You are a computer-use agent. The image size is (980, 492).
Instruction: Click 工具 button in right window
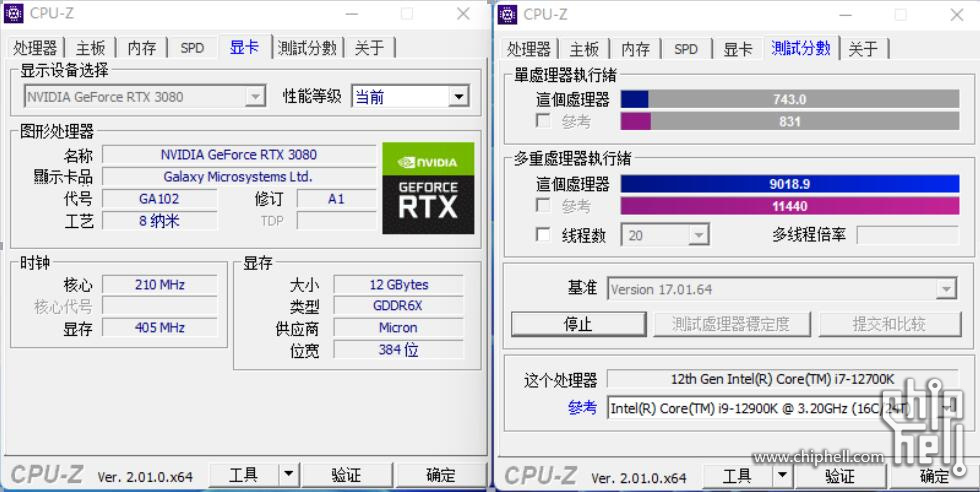coord(738,476)
